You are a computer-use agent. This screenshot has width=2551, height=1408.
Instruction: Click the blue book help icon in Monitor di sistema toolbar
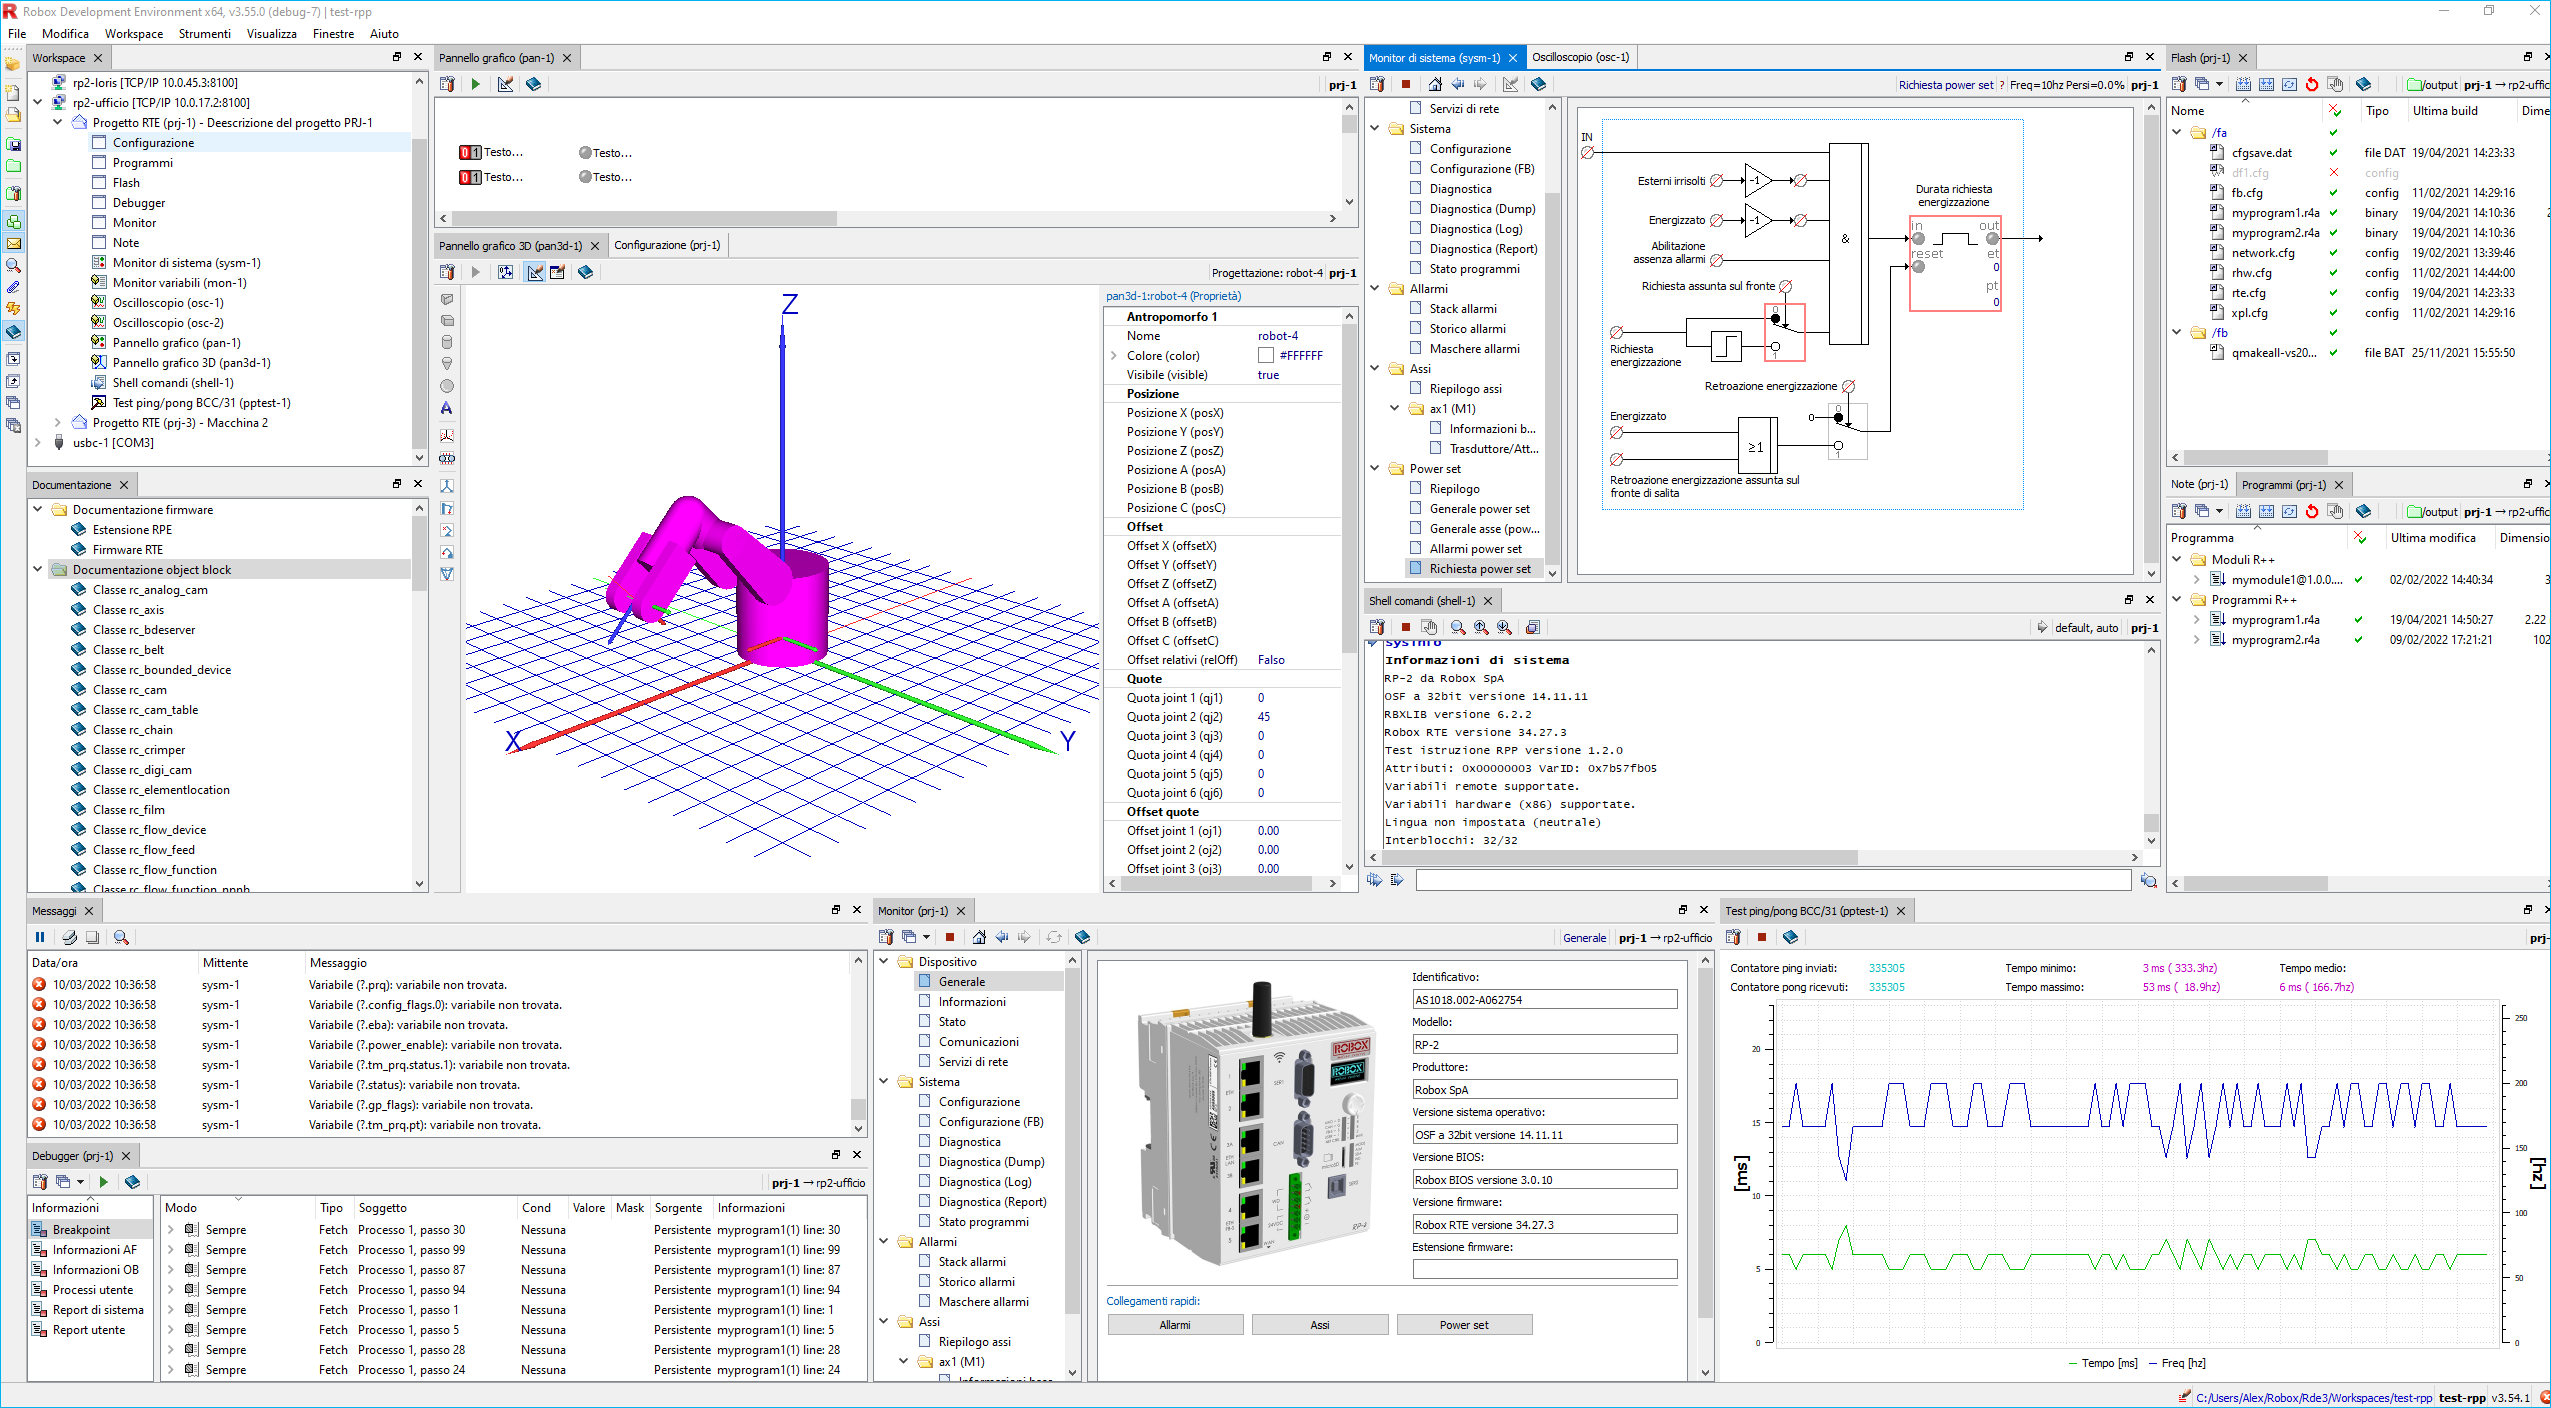1538,84
